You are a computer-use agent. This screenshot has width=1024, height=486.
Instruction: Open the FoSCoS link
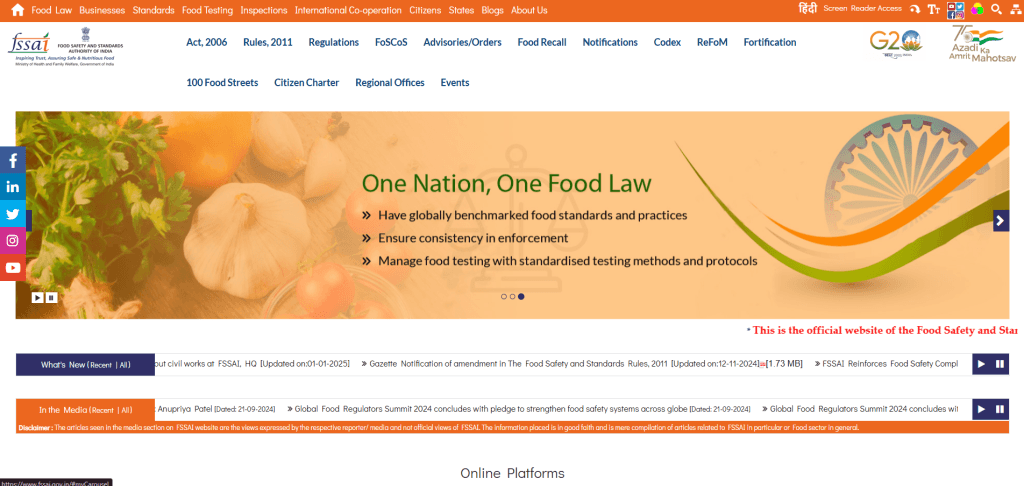point(391,42)
